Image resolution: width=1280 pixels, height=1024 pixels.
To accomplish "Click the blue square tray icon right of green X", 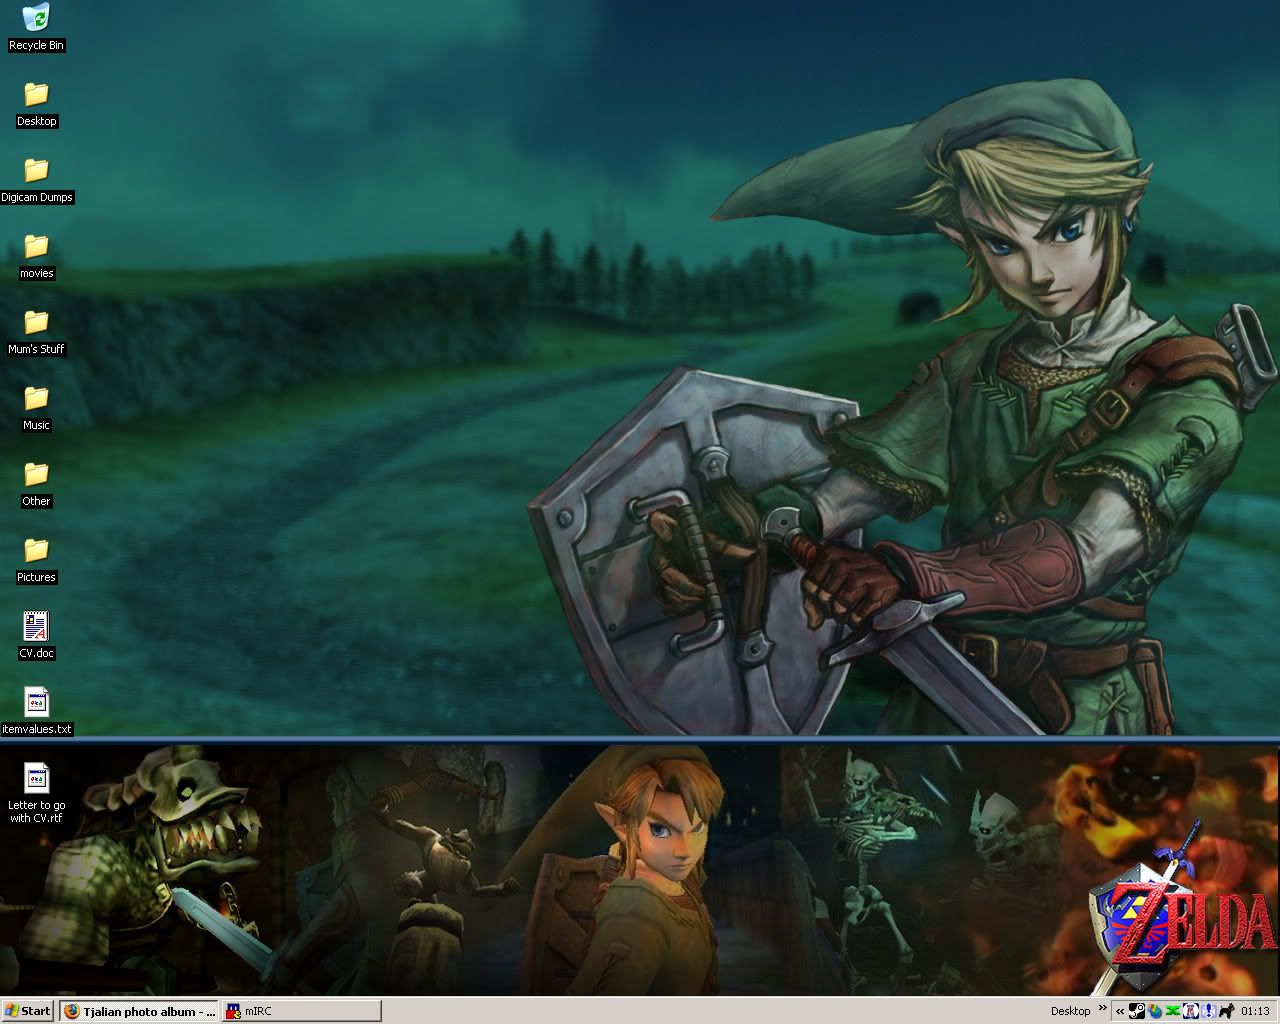I will 1191,1011.
